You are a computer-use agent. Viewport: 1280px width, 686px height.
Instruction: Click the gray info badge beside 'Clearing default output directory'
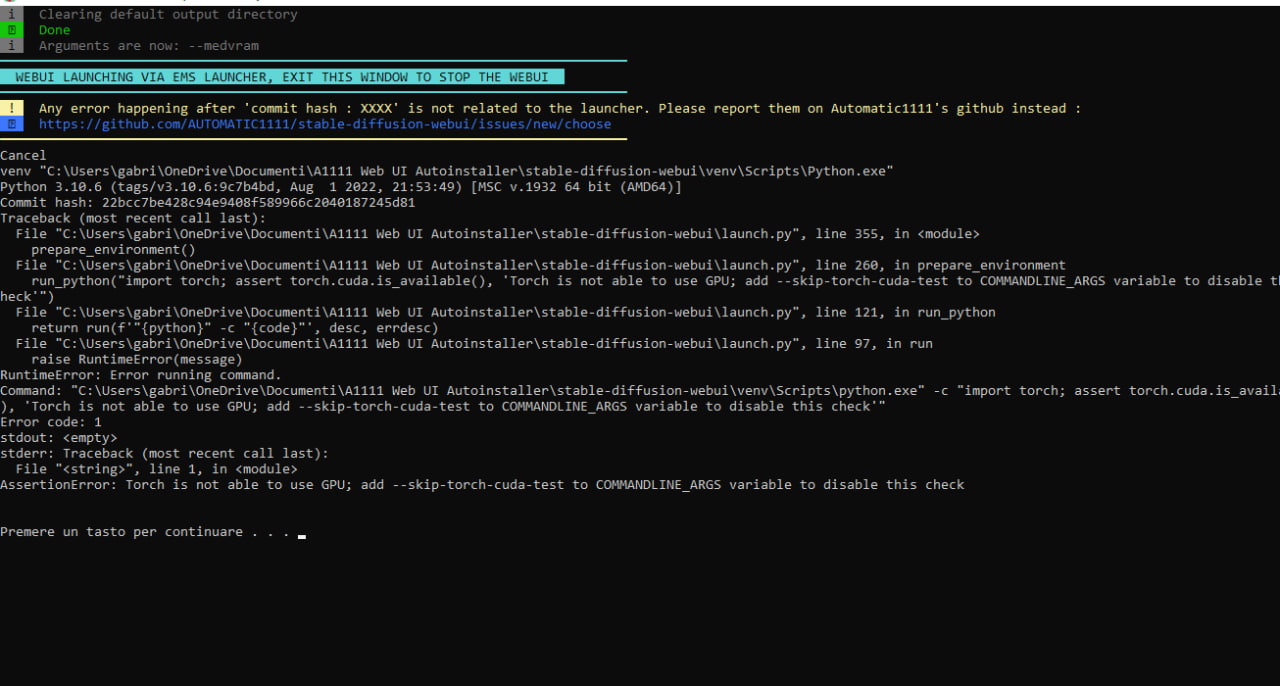pyautogui.click(x=12, y=14)
